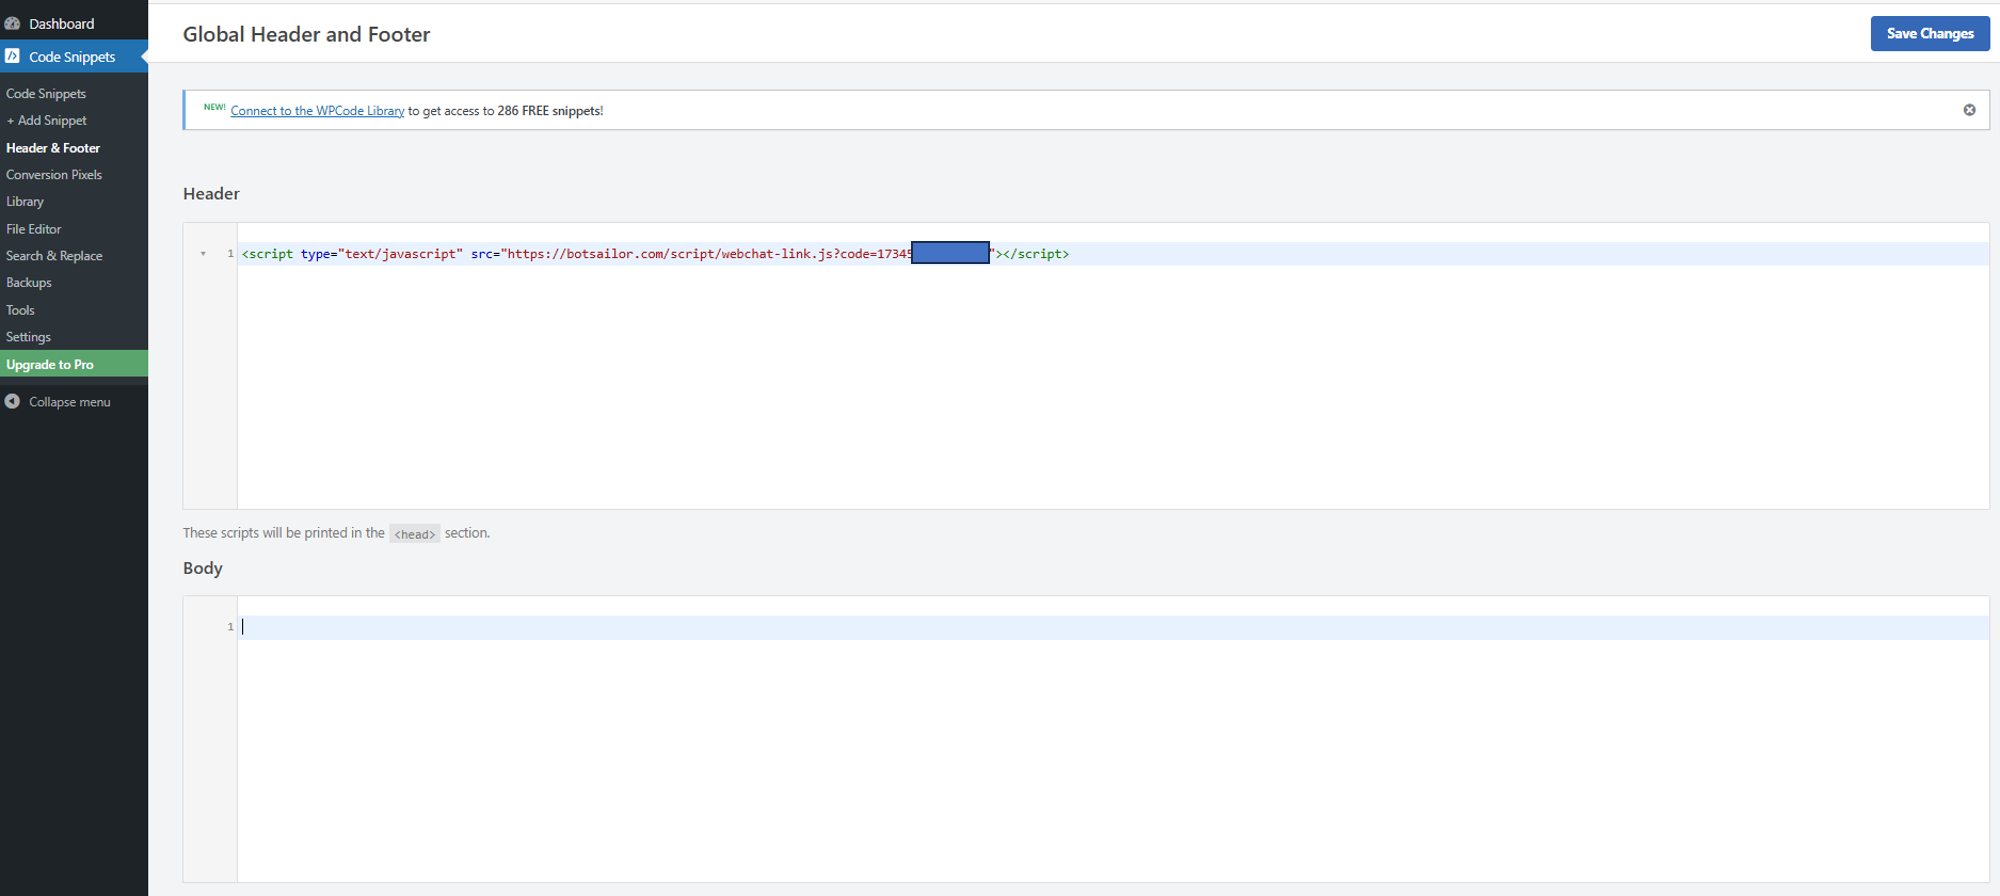This screenshot has height=896, width=2000.
Task: Collapse code fold arrow on Header line 1
Action: 203,254
